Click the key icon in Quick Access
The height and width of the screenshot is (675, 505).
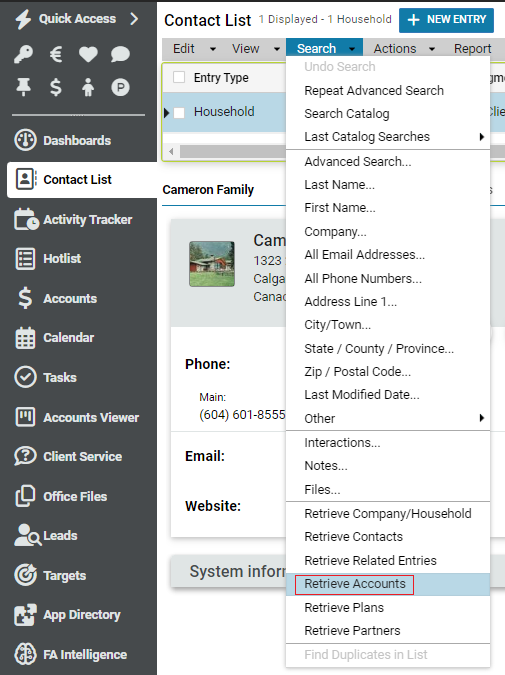pyautogui.click(x=23, y=55)
